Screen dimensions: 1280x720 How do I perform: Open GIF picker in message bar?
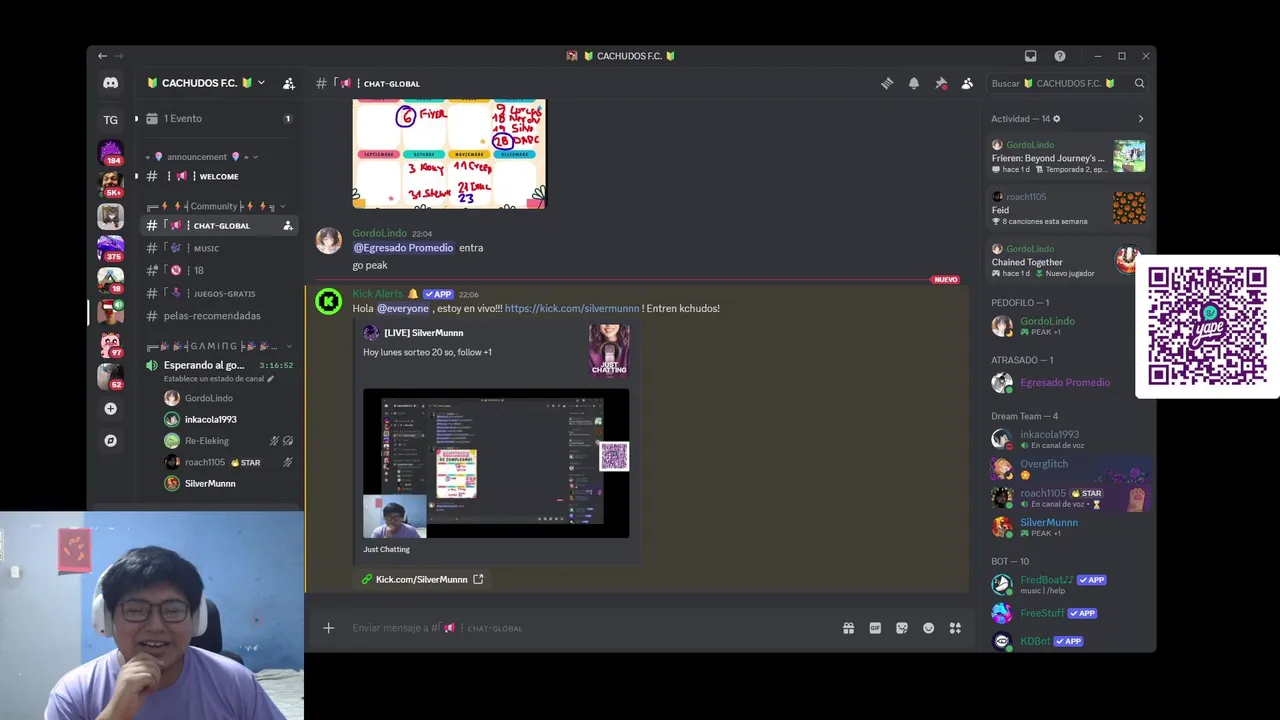875,628
